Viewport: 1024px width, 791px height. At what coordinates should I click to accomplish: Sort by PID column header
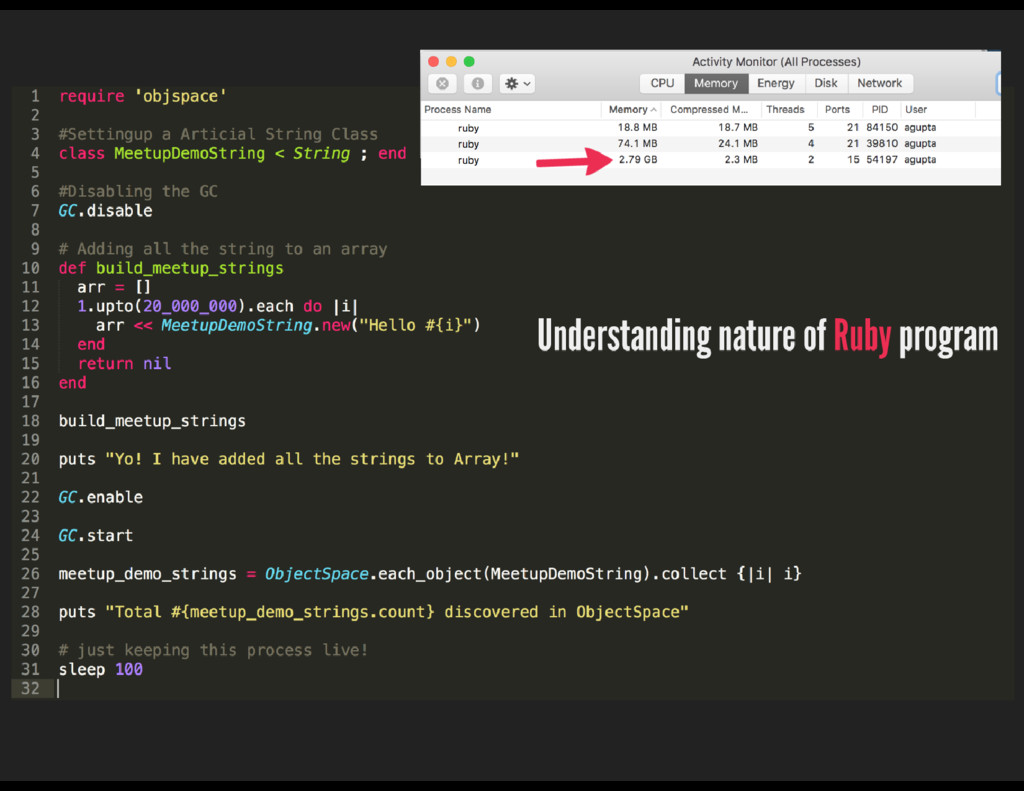882,110
